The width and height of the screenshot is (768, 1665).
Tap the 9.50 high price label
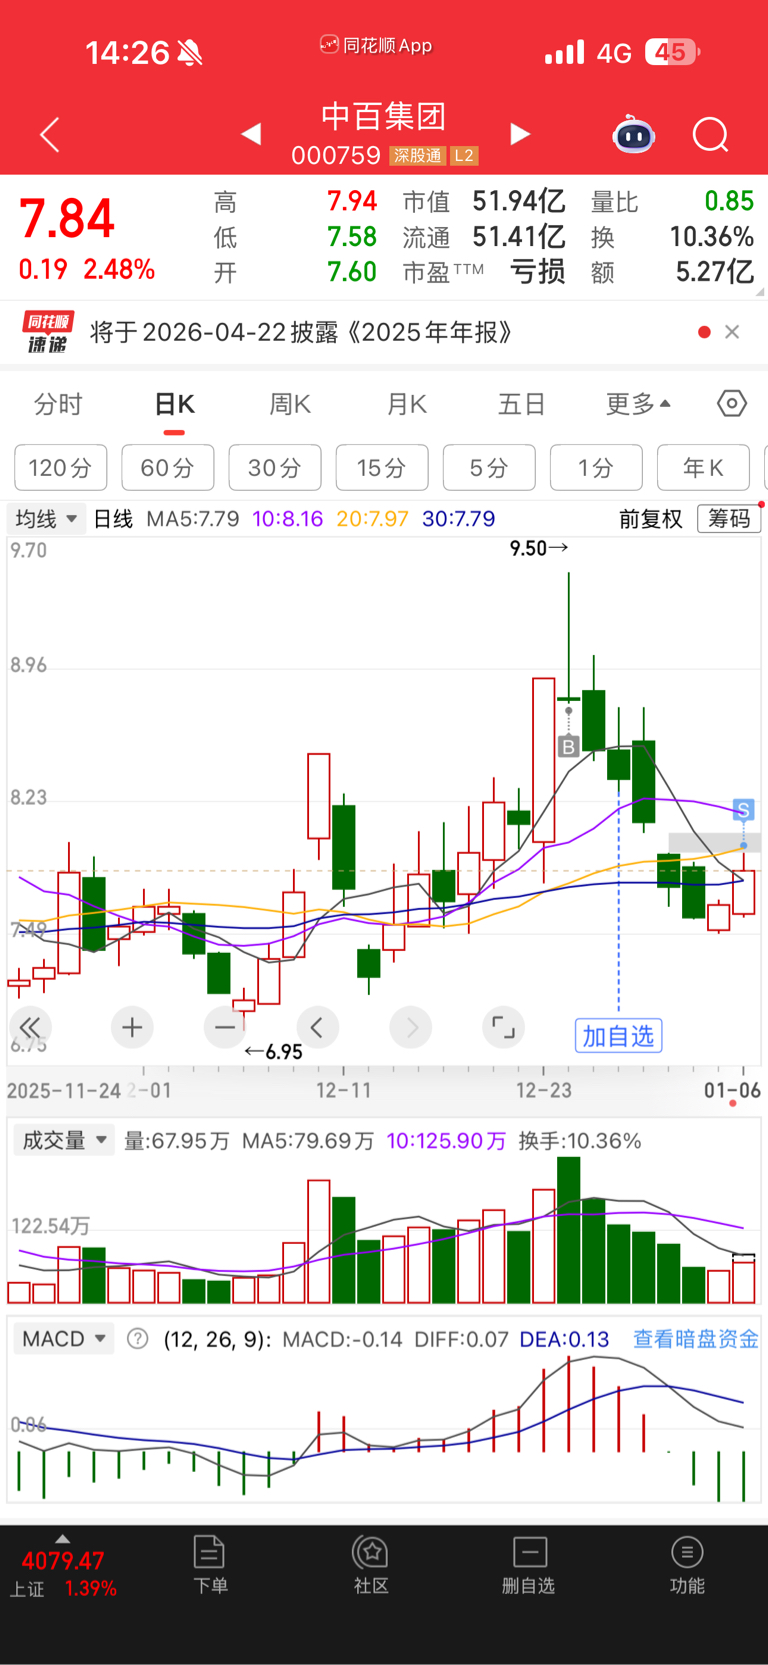539,548
